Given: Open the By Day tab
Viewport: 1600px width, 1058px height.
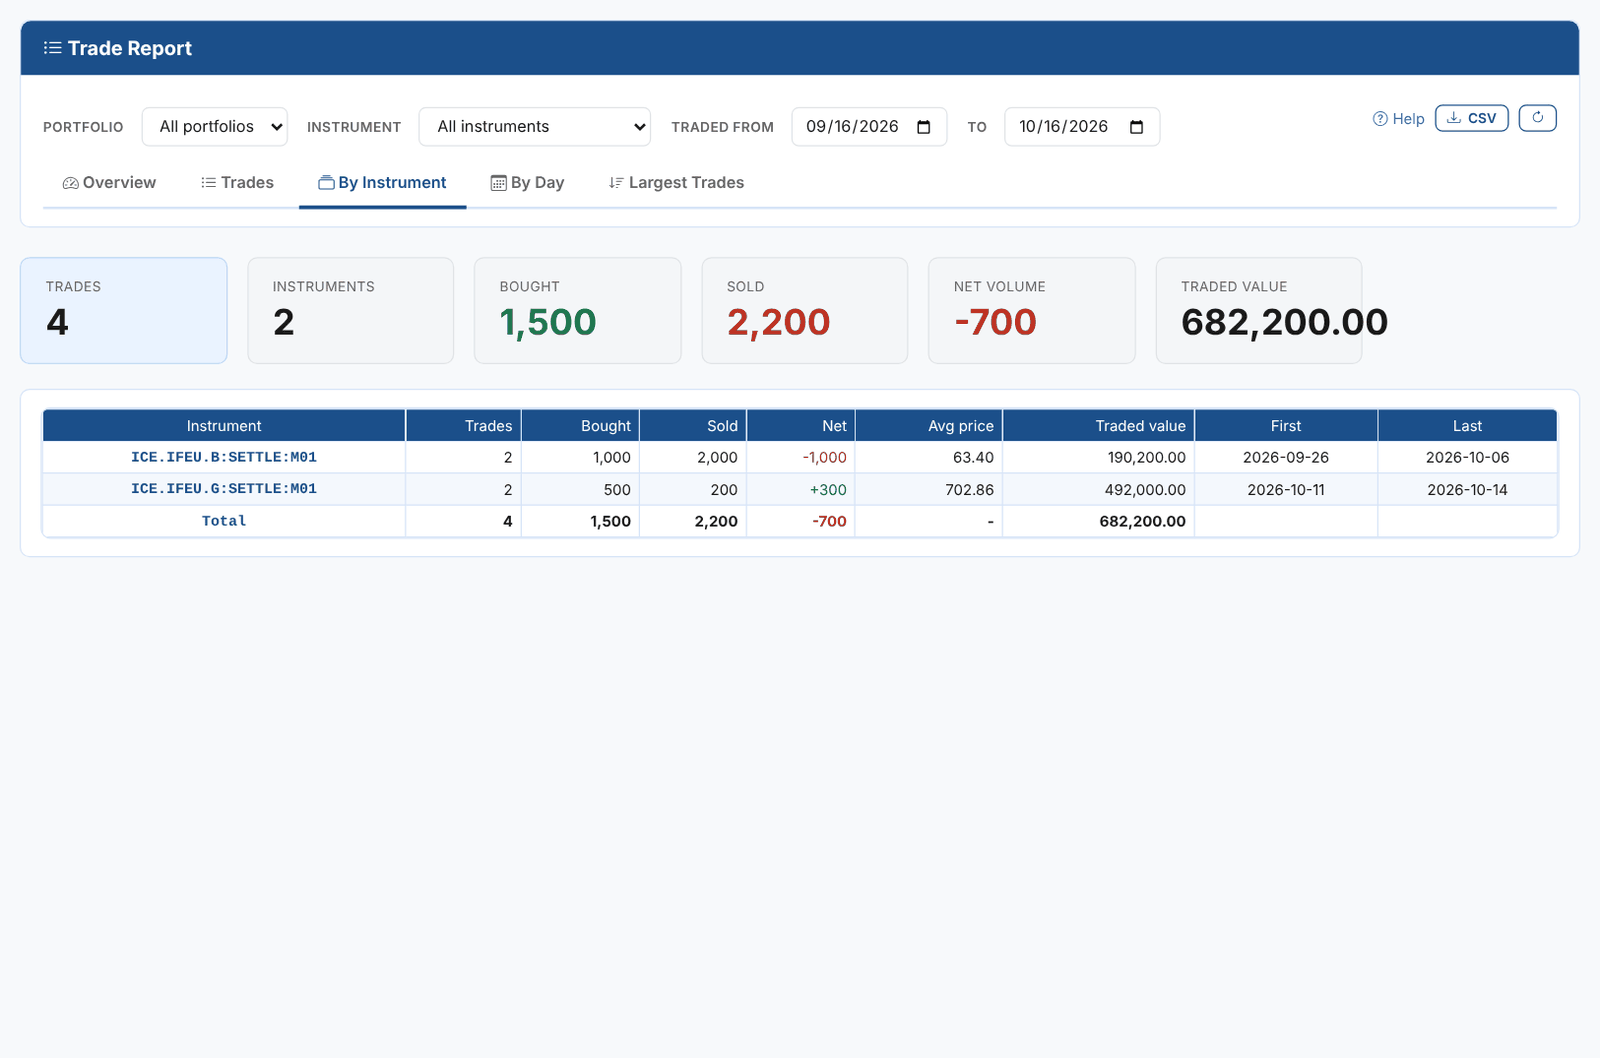Looking at the screenshot, I should pyautogui.click(x=527, y=183).
